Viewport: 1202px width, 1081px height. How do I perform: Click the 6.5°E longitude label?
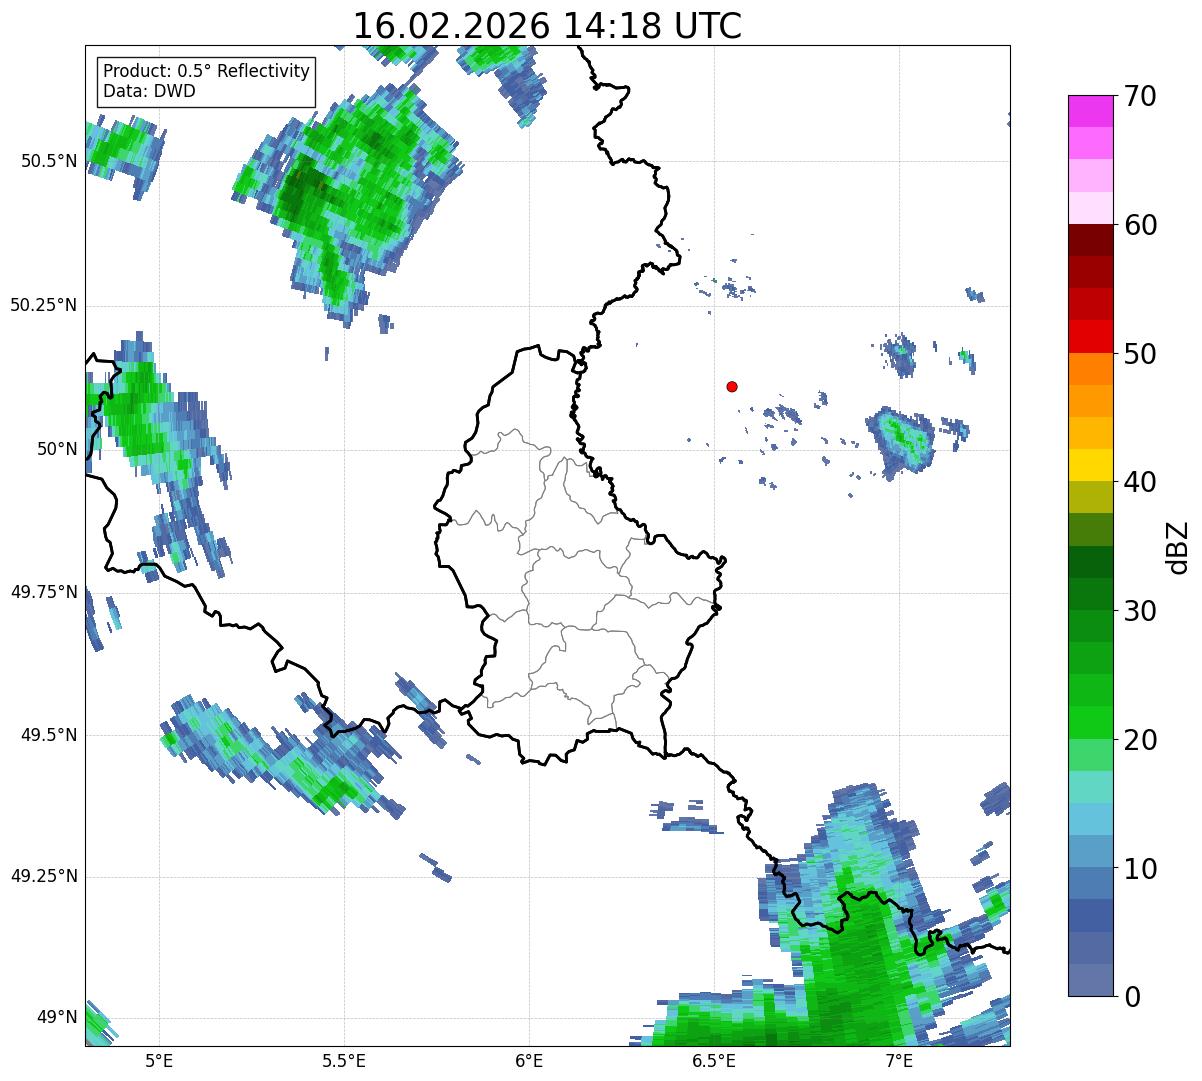pos(714,1061)
